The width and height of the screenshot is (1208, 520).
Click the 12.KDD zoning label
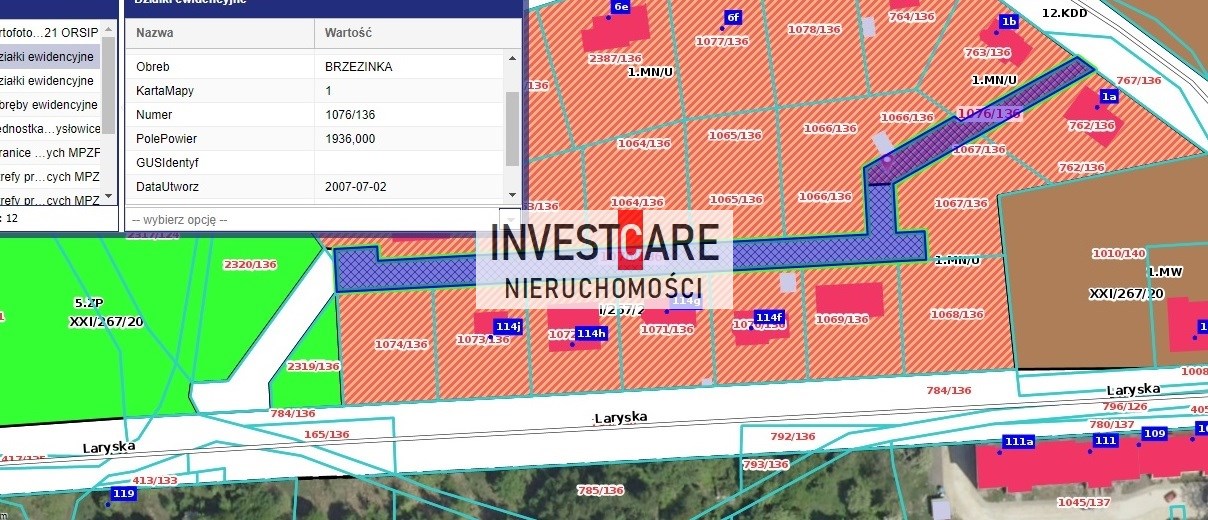(x=1064, y=13)
